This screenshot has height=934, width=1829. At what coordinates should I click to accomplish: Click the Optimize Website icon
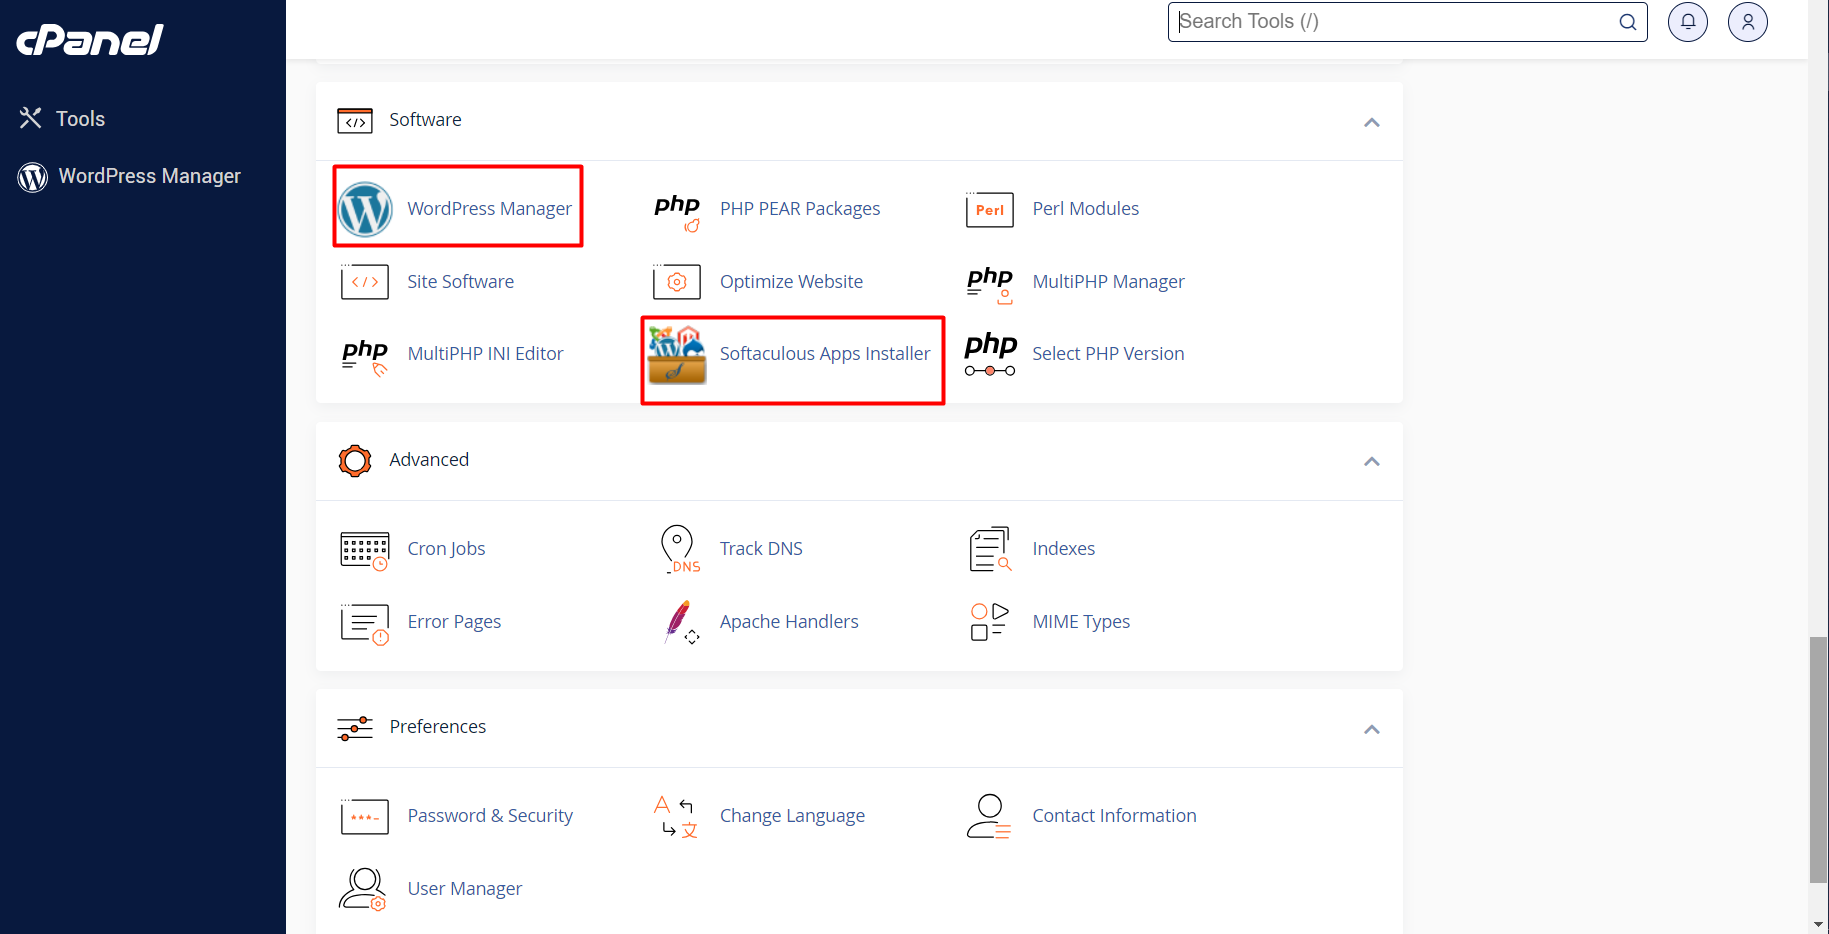point(677,282)
